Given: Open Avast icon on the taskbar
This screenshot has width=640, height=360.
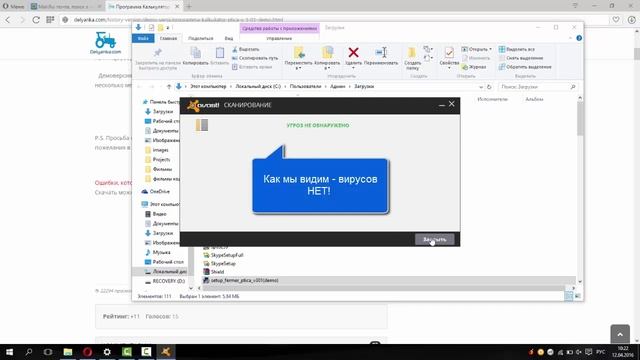Looking at the screenshot, I should click(x=166, y=351).
